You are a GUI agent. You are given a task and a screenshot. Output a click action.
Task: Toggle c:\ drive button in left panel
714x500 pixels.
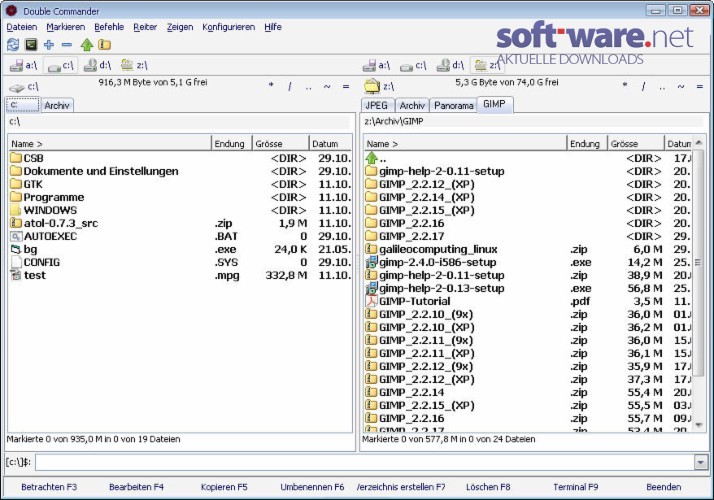pos(61,66)
